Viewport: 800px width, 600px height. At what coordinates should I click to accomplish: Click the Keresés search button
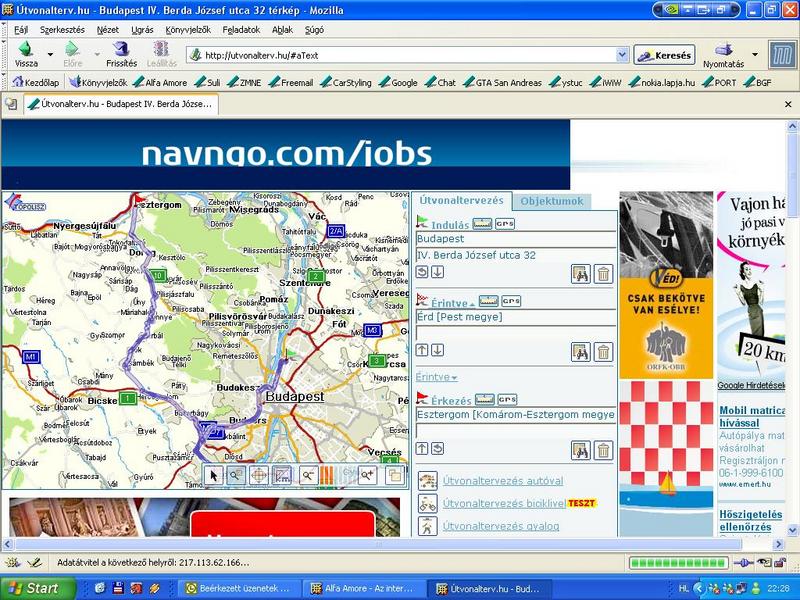click(664, 55)
